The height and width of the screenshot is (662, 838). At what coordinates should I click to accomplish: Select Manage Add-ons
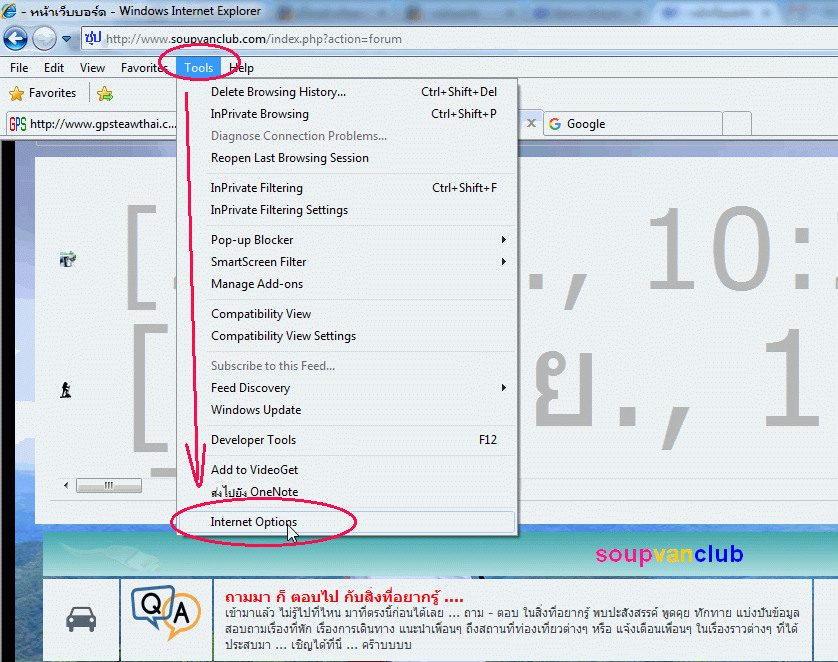[x=347, y=284]
